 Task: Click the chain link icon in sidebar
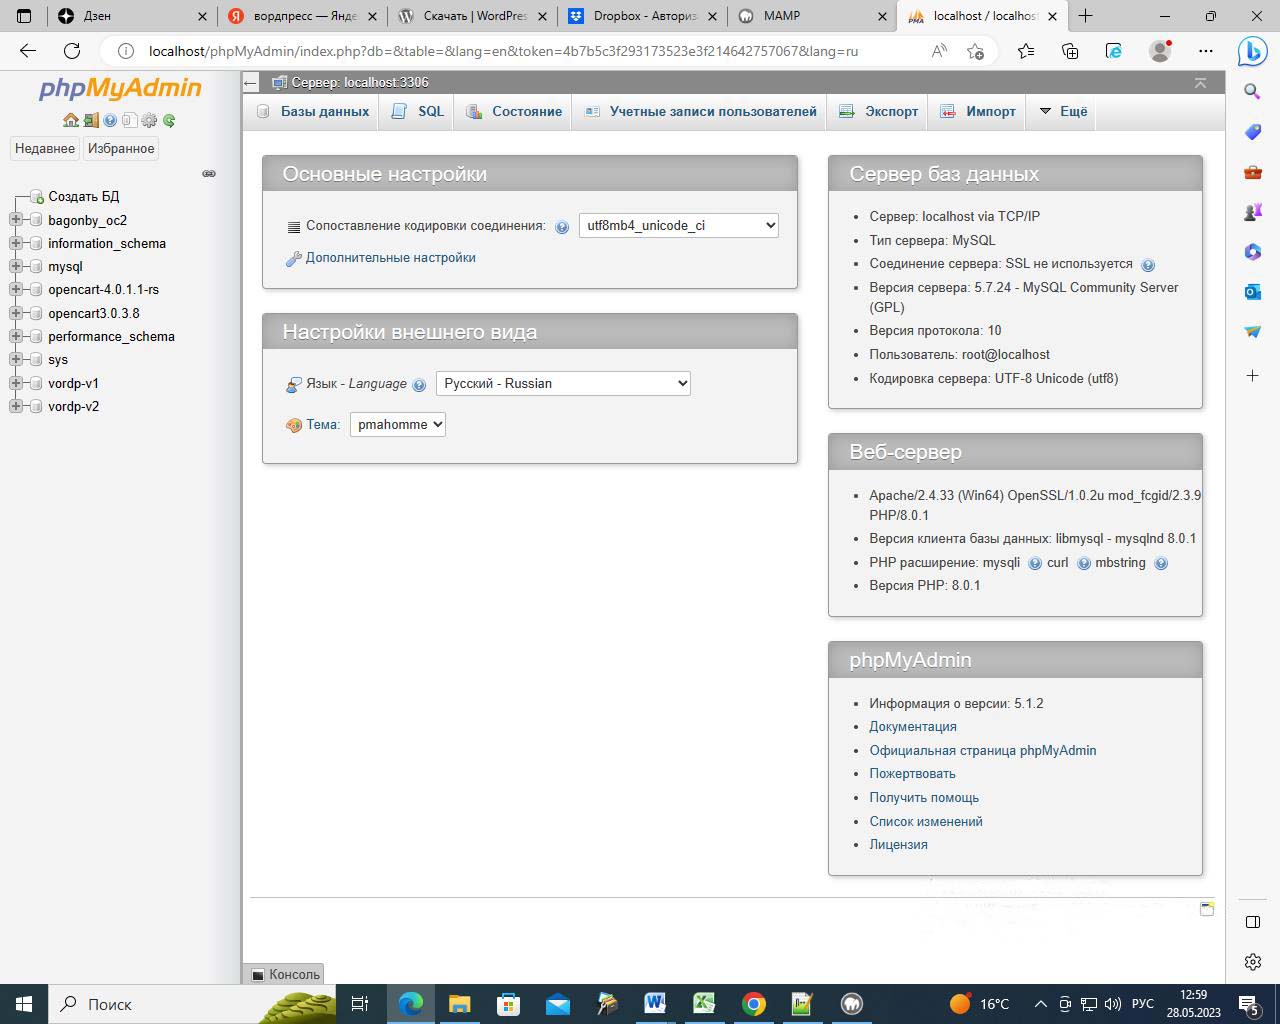tap(209, 174)
